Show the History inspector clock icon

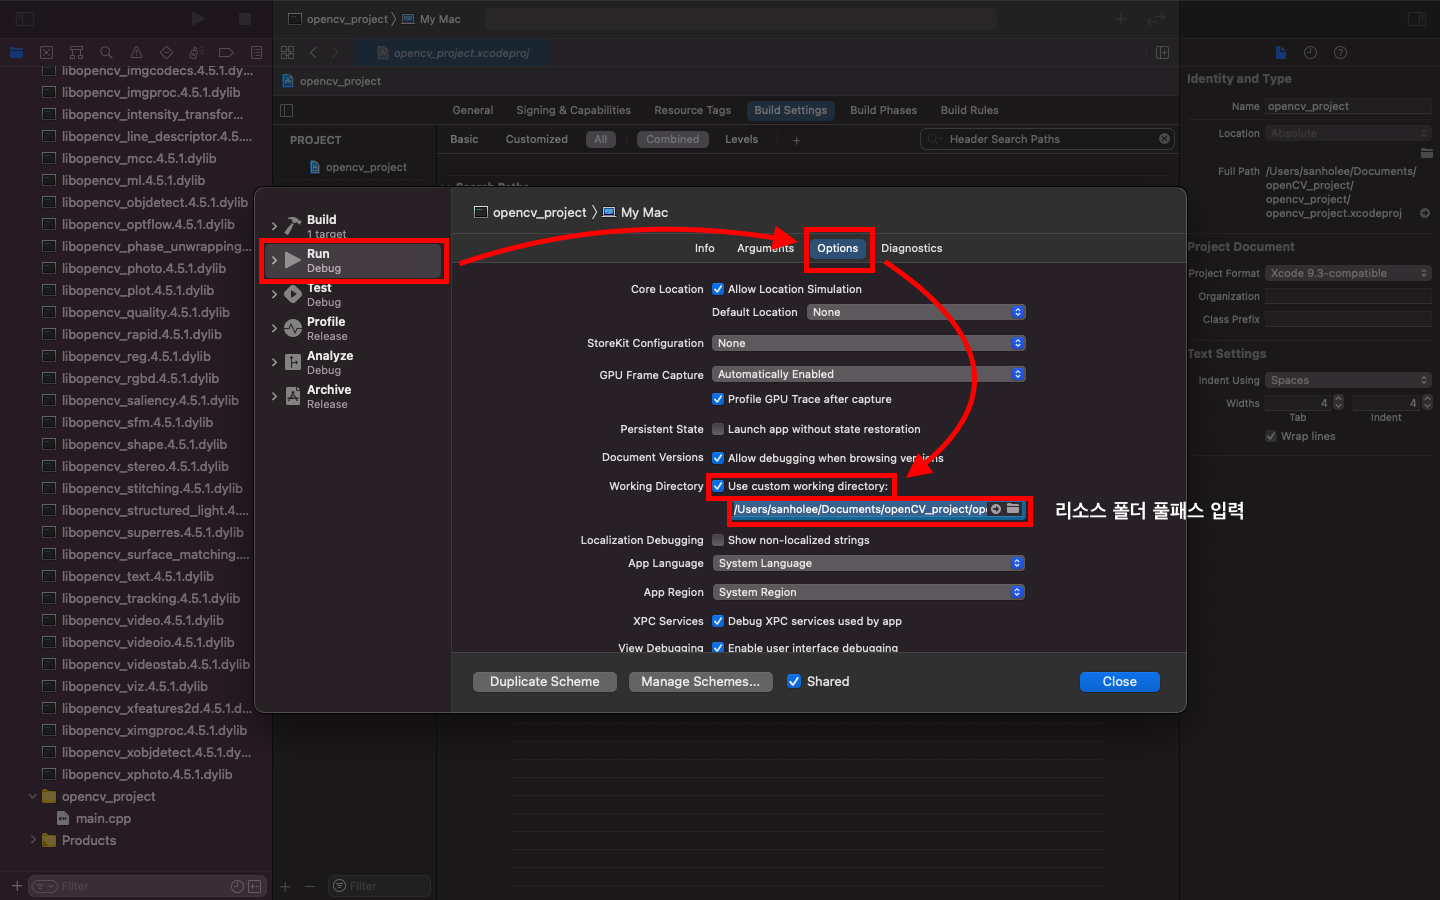click(1310, 52)
